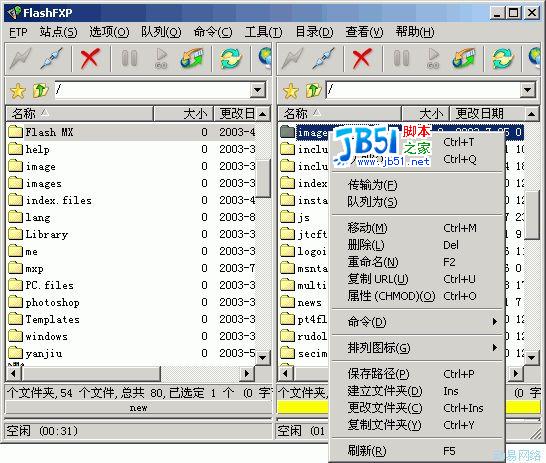
Task: Choose 传输为(F) from context menu
Action: click(x=418, y=185)
